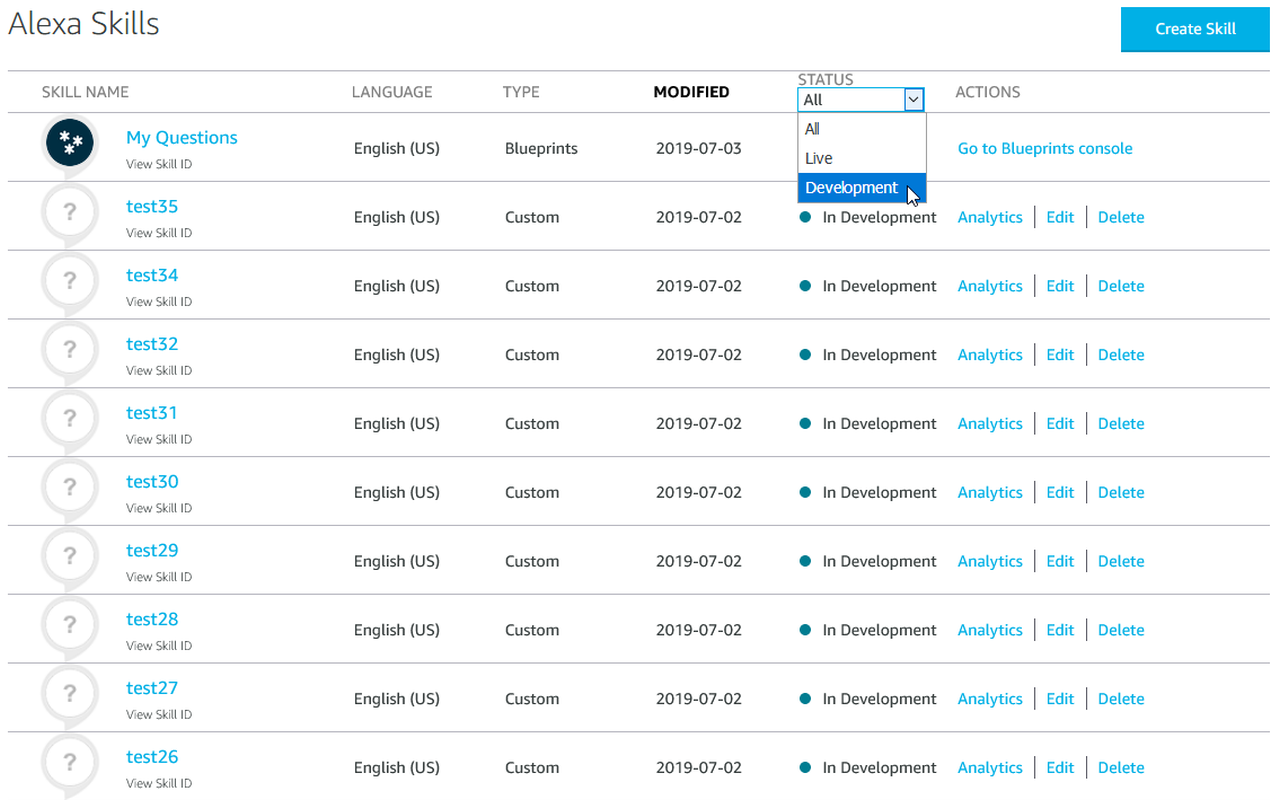Edit the test34 skill
1280x800 pixels.
coord(1060,286)
